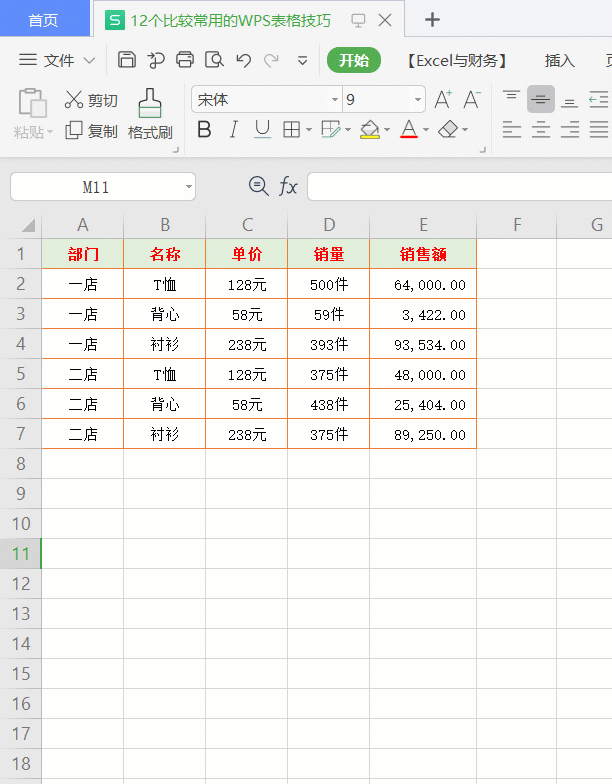Click the Copy icon
The height and width of the screenshot is (784, 612).
pyautogui.click(x=74, y=130)
